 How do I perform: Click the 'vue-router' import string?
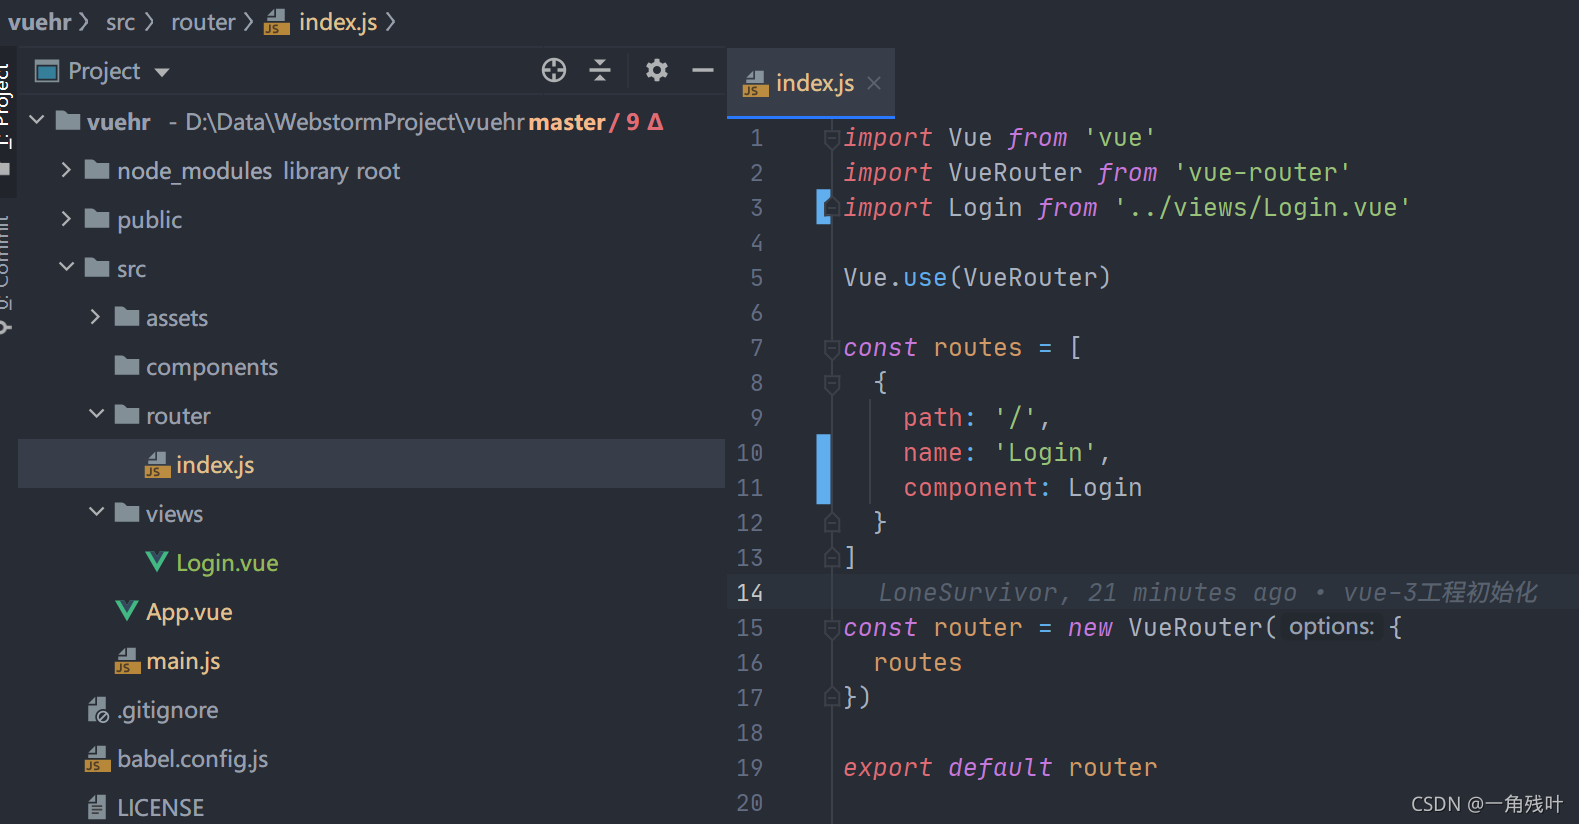coord(1262,172)
